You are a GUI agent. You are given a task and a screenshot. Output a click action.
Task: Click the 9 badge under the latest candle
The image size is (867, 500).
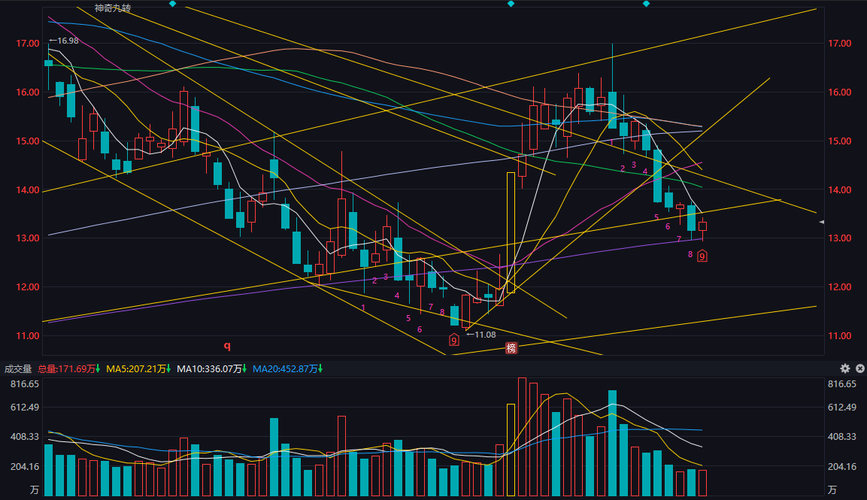pyautogui.click(x=702, y=256)
